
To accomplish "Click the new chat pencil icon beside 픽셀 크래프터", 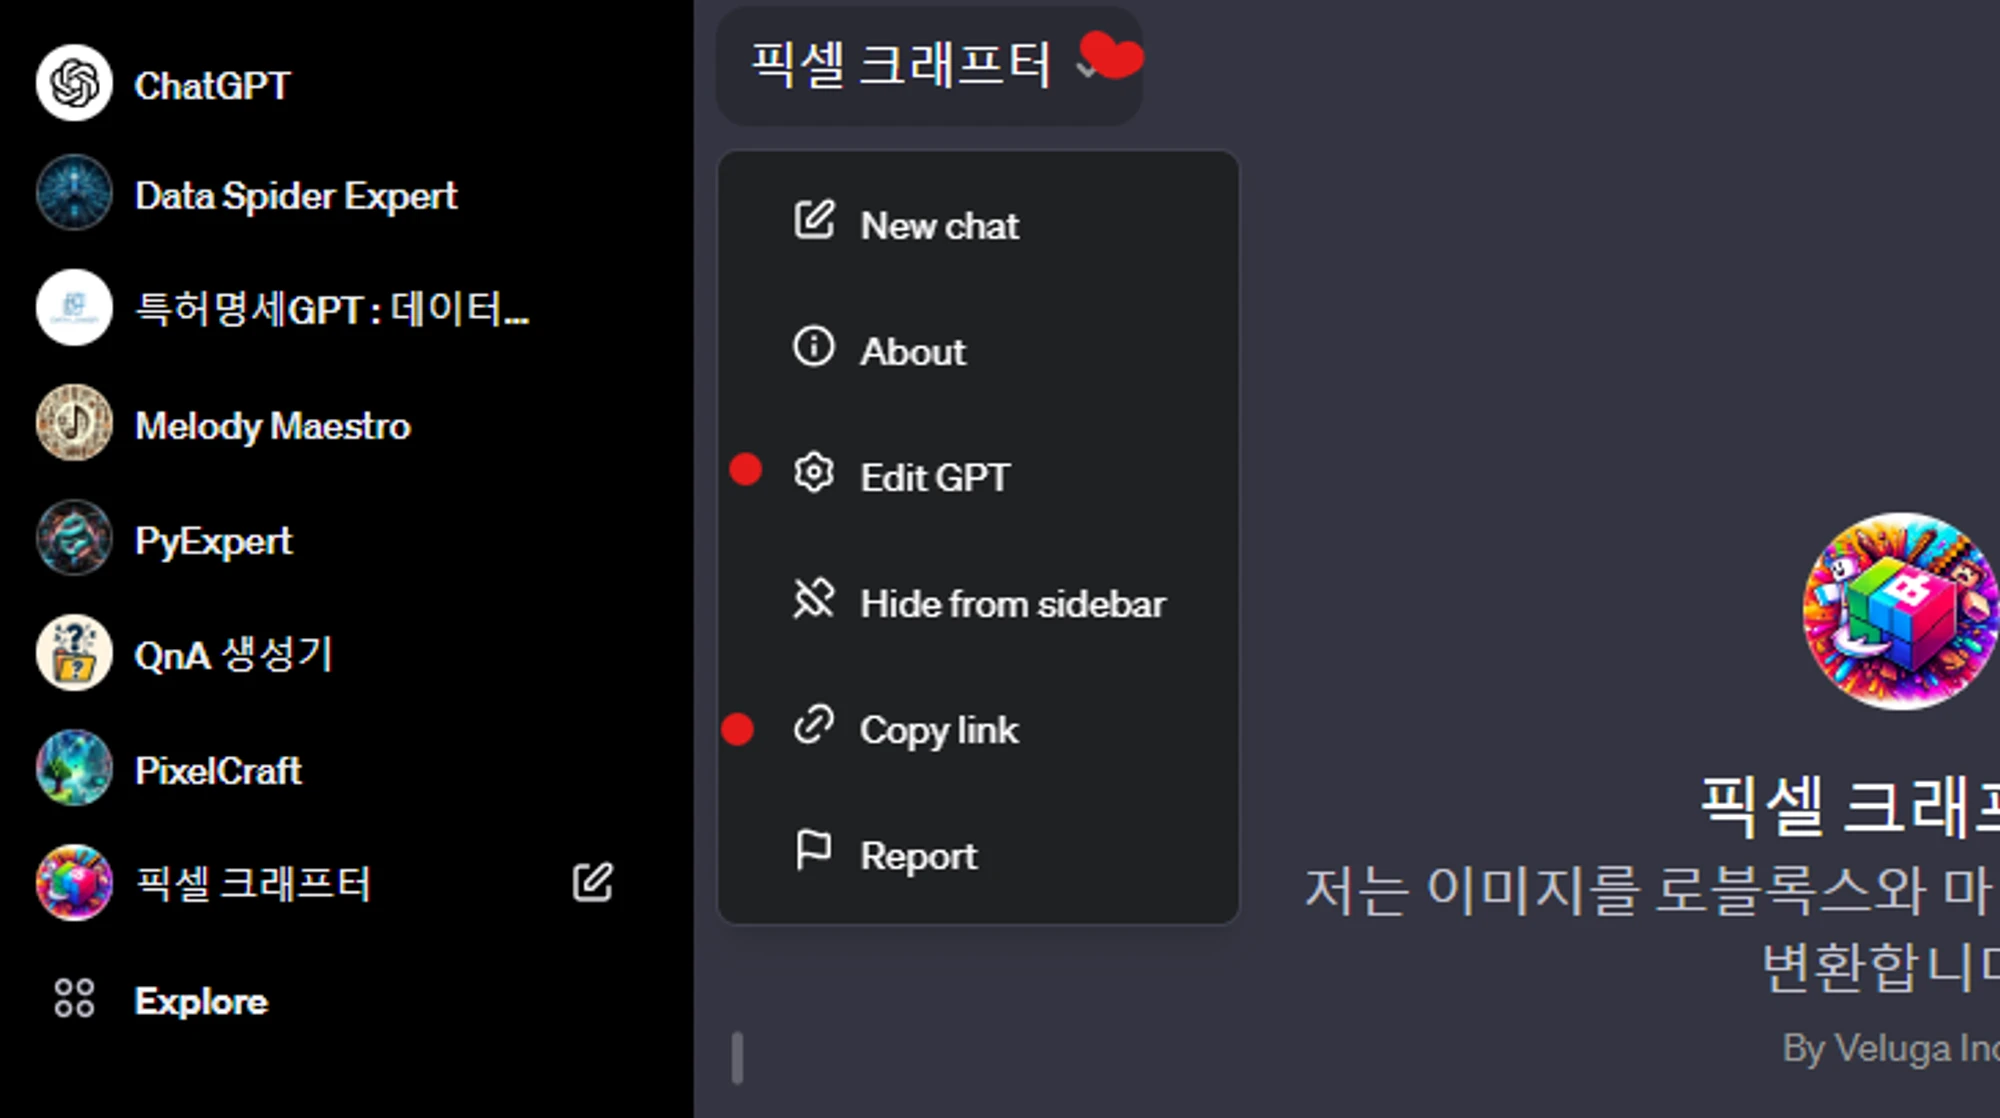I will pos(592,882).
